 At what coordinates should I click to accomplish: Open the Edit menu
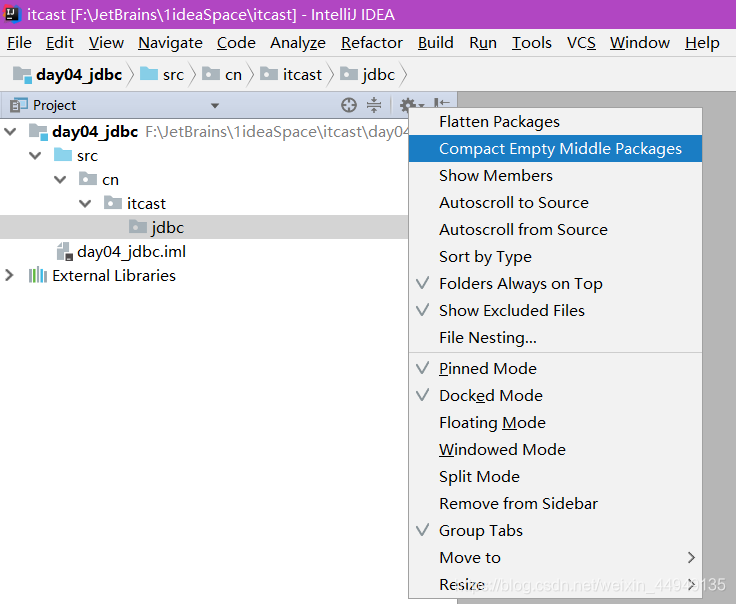60,43
